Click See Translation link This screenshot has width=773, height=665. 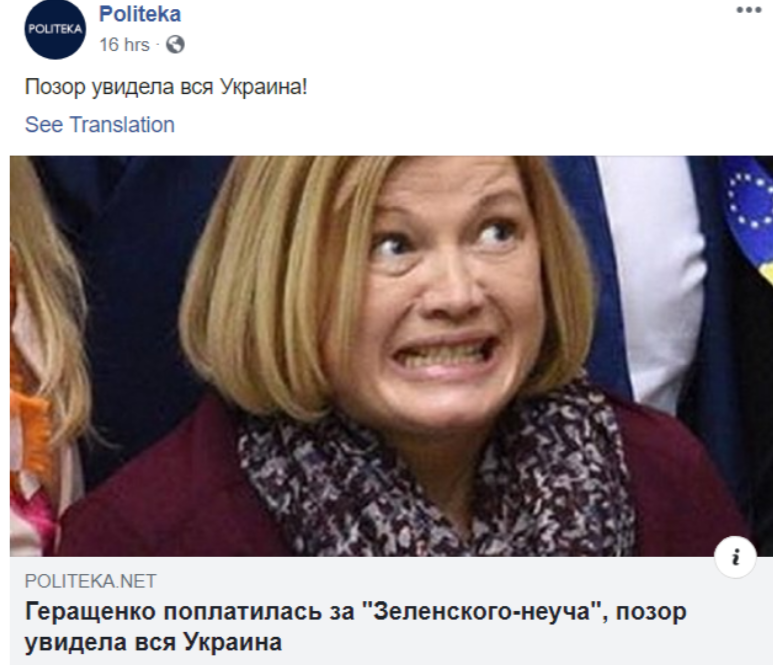click(100, 125)
